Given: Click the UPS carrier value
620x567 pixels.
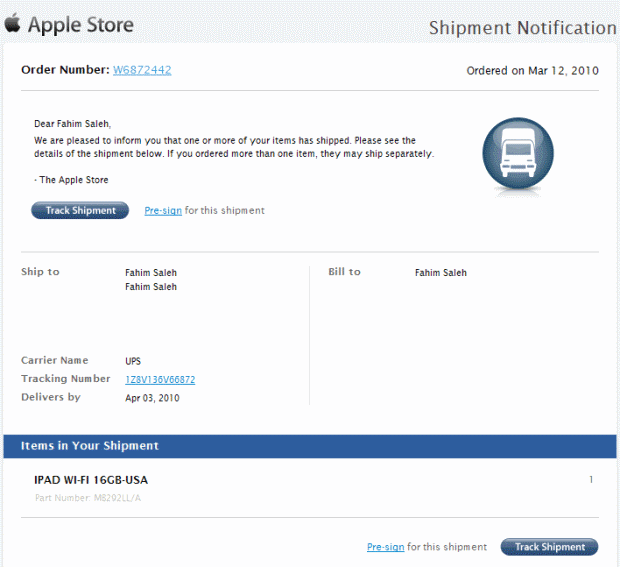Looking at the screenshot, I should coord(133,361).
